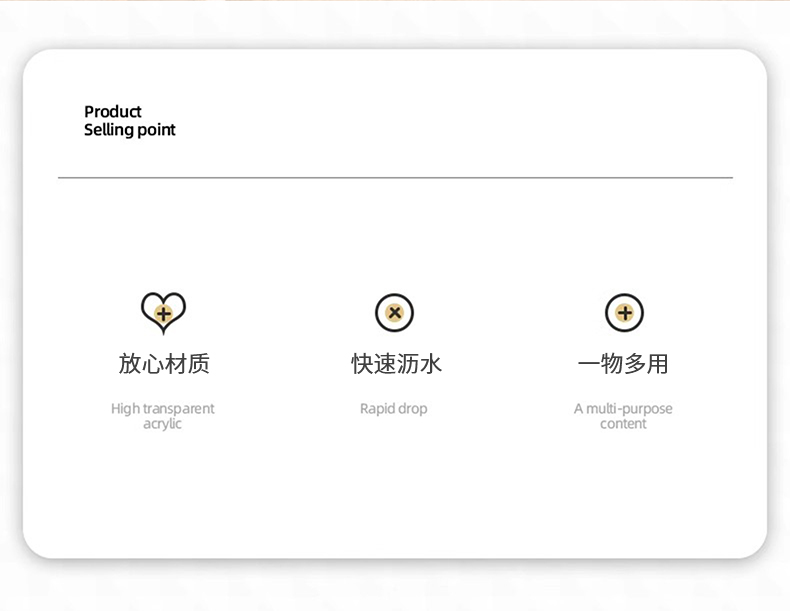Click the "High transparent acrylic" caption
790x611 pixels.
(163, 416)
